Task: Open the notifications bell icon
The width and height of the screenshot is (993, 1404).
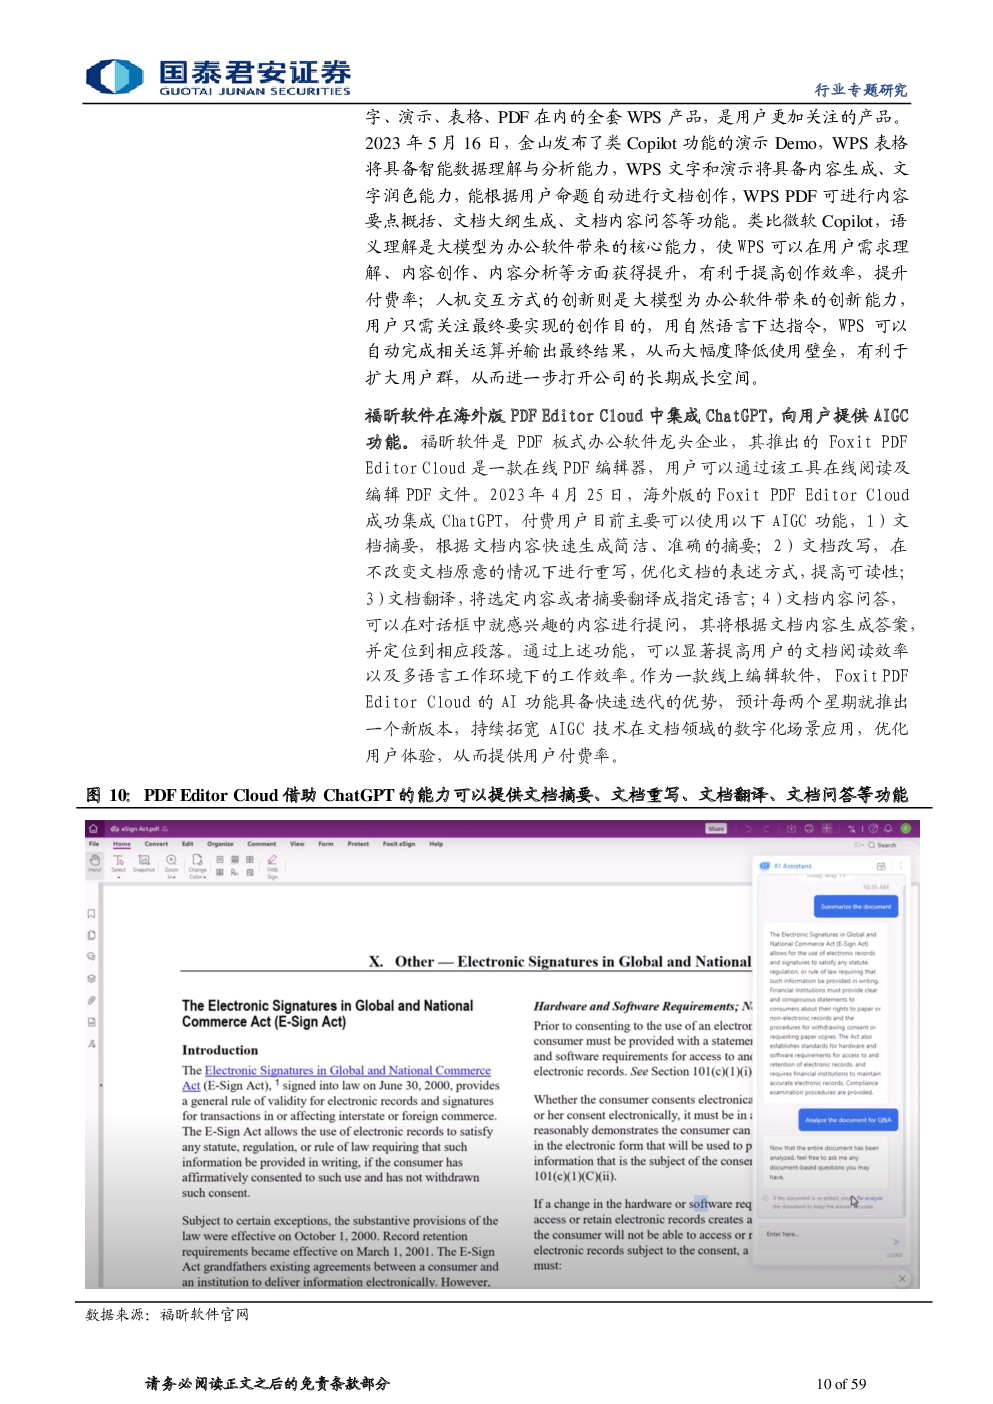Action: [888, 829]
